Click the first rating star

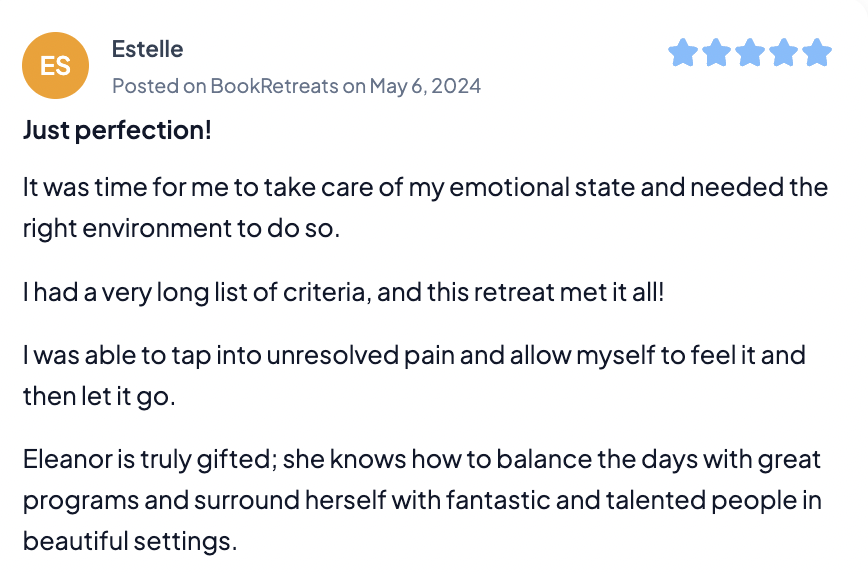click(682, 53)
